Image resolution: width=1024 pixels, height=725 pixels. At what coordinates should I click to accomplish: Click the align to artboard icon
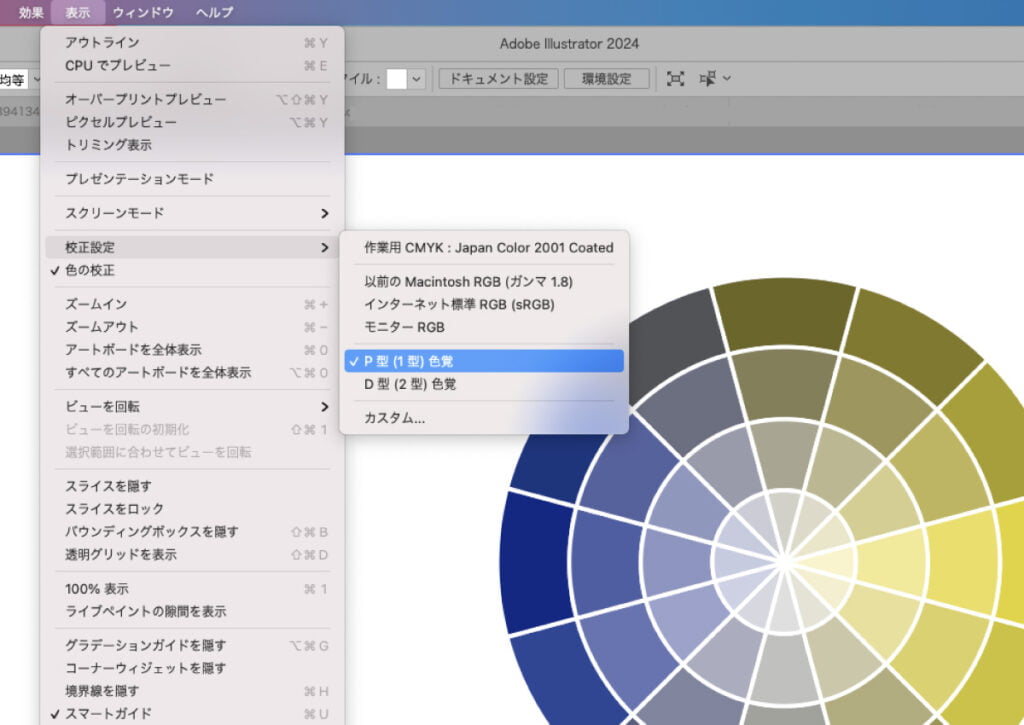(676, 78)
